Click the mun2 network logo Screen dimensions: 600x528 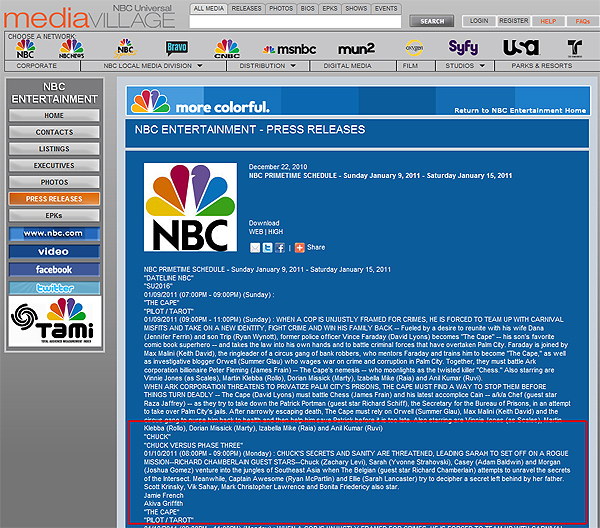(358, 48)
